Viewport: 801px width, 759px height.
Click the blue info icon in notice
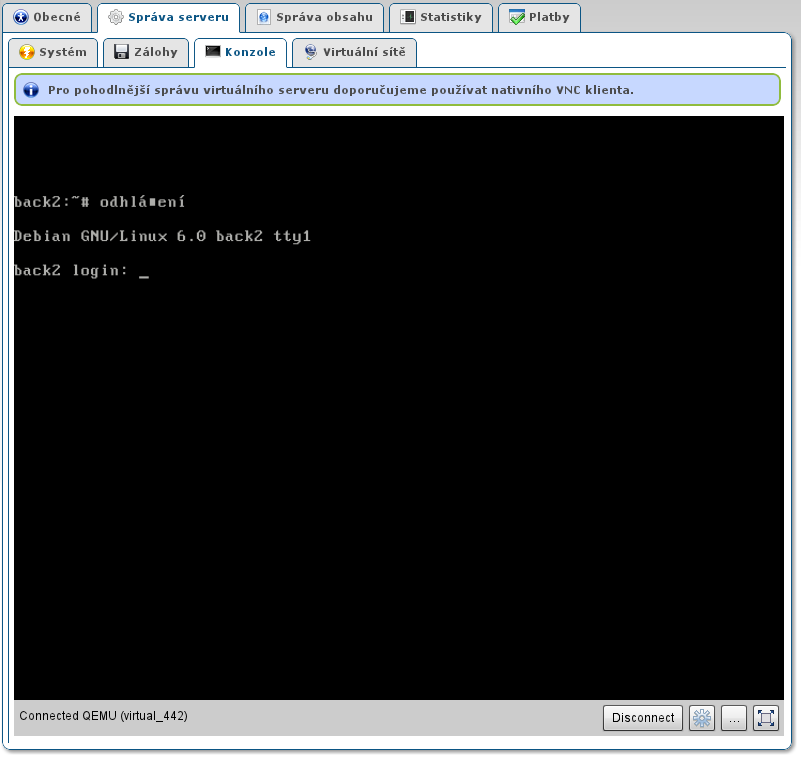[31, 90]
